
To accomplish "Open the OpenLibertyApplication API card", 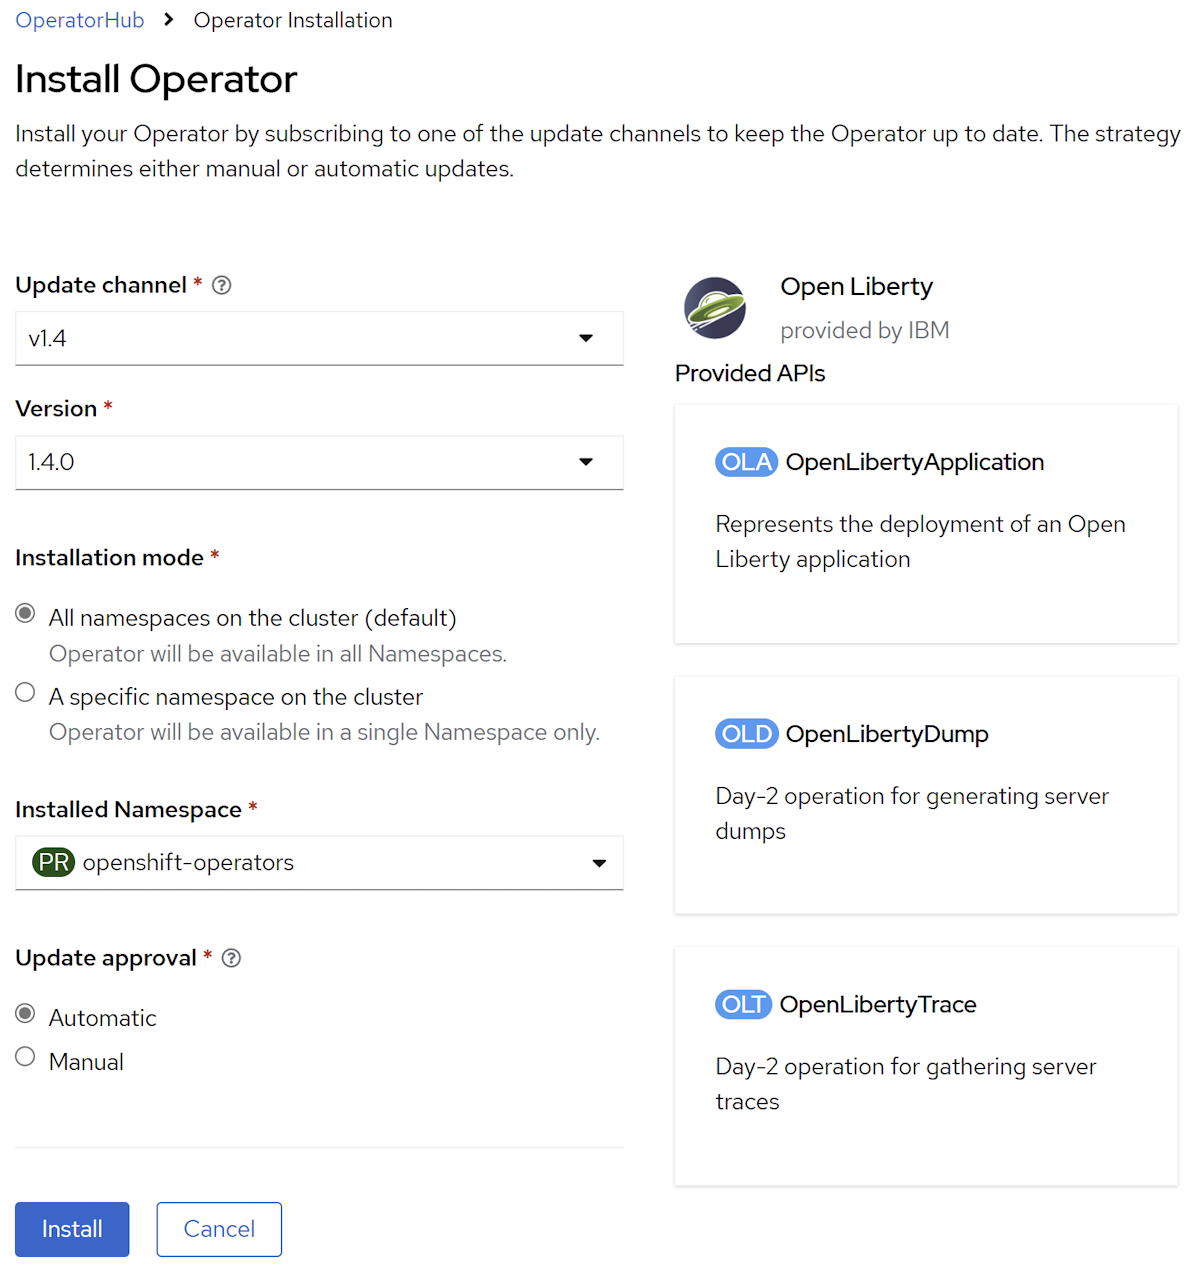I will coord(925,524).
